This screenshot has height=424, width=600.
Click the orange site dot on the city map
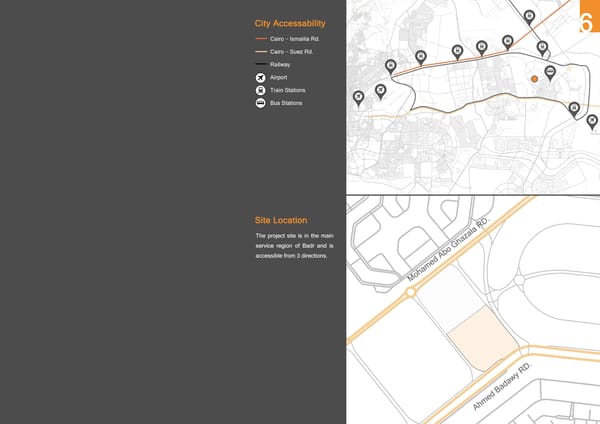534,77
